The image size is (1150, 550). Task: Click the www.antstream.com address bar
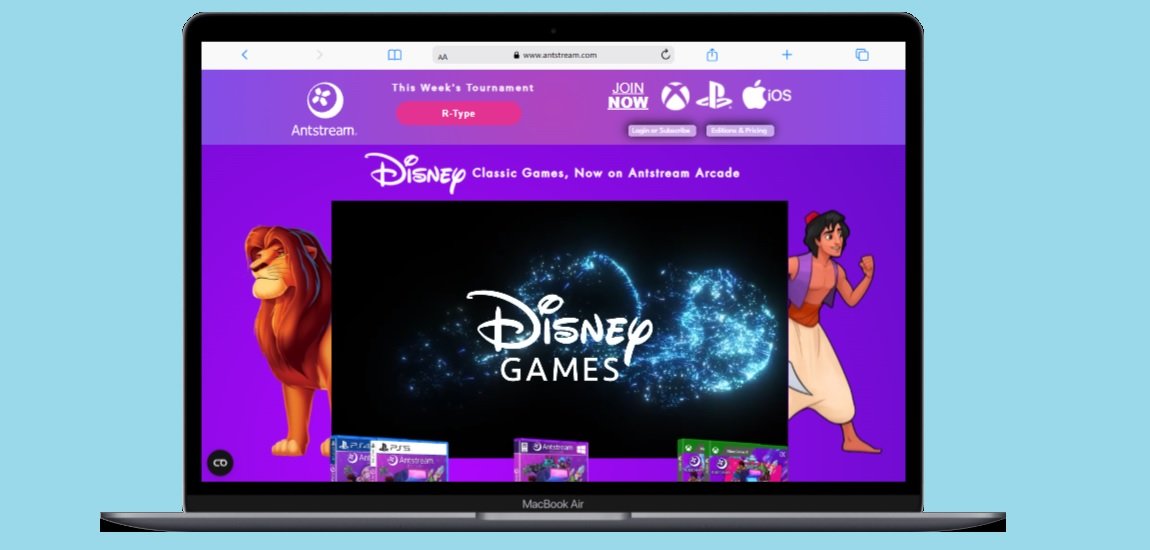point(554,55)
